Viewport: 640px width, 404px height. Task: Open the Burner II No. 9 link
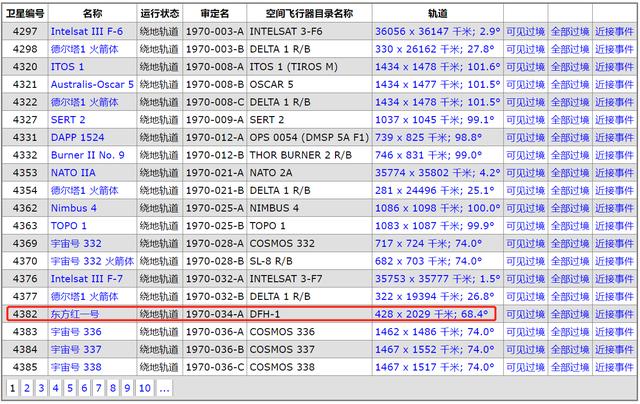(x=88, y=155)
